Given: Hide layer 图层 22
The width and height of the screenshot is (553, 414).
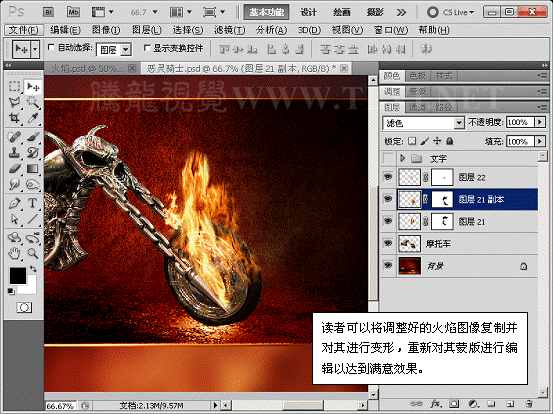Looking at the screenshot, I should pyautogui.click(x=388, y=177).
